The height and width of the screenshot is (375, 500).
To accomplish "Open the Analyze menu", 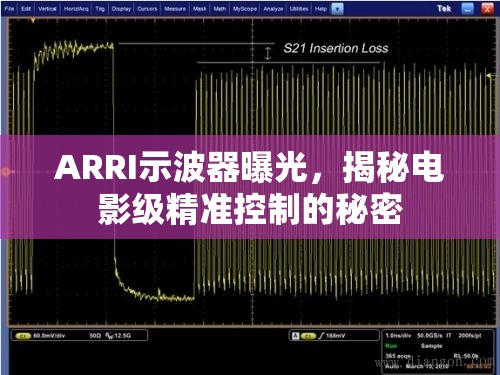I will (273, 9).
